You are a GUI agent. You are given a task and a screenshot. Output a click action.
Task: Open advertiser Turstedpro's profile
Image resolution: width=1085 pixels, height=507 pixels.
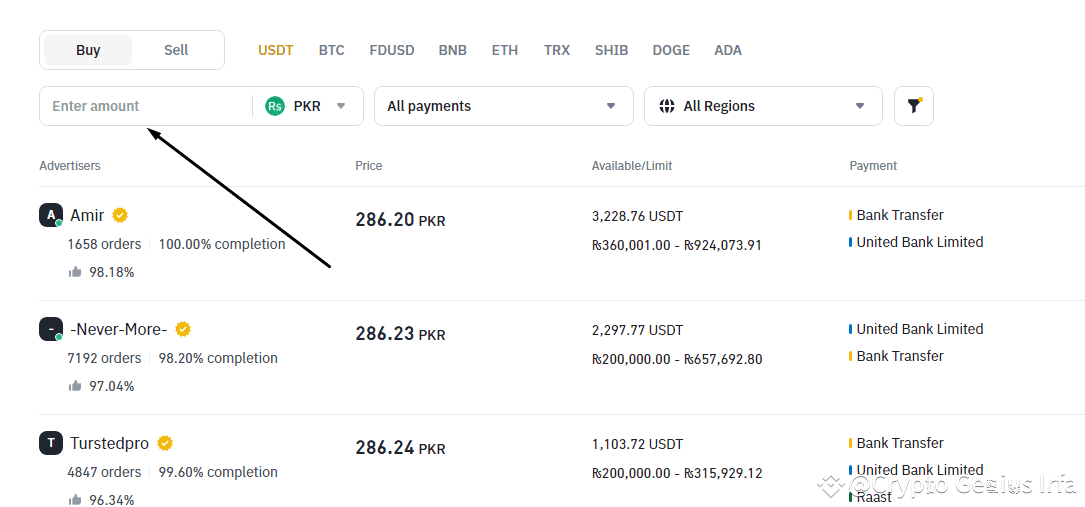click(x=109, y=443)
